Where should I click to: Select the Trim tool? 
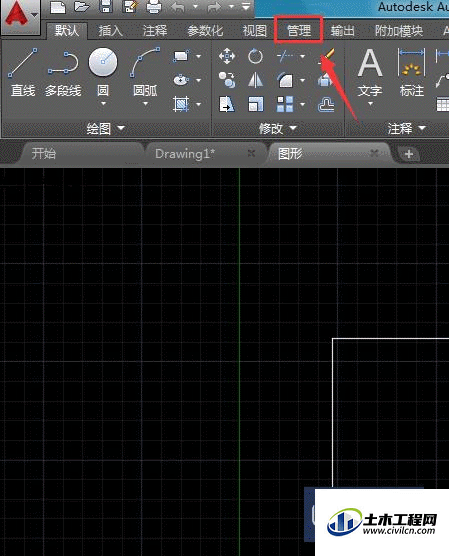click(x=285, y=56)
